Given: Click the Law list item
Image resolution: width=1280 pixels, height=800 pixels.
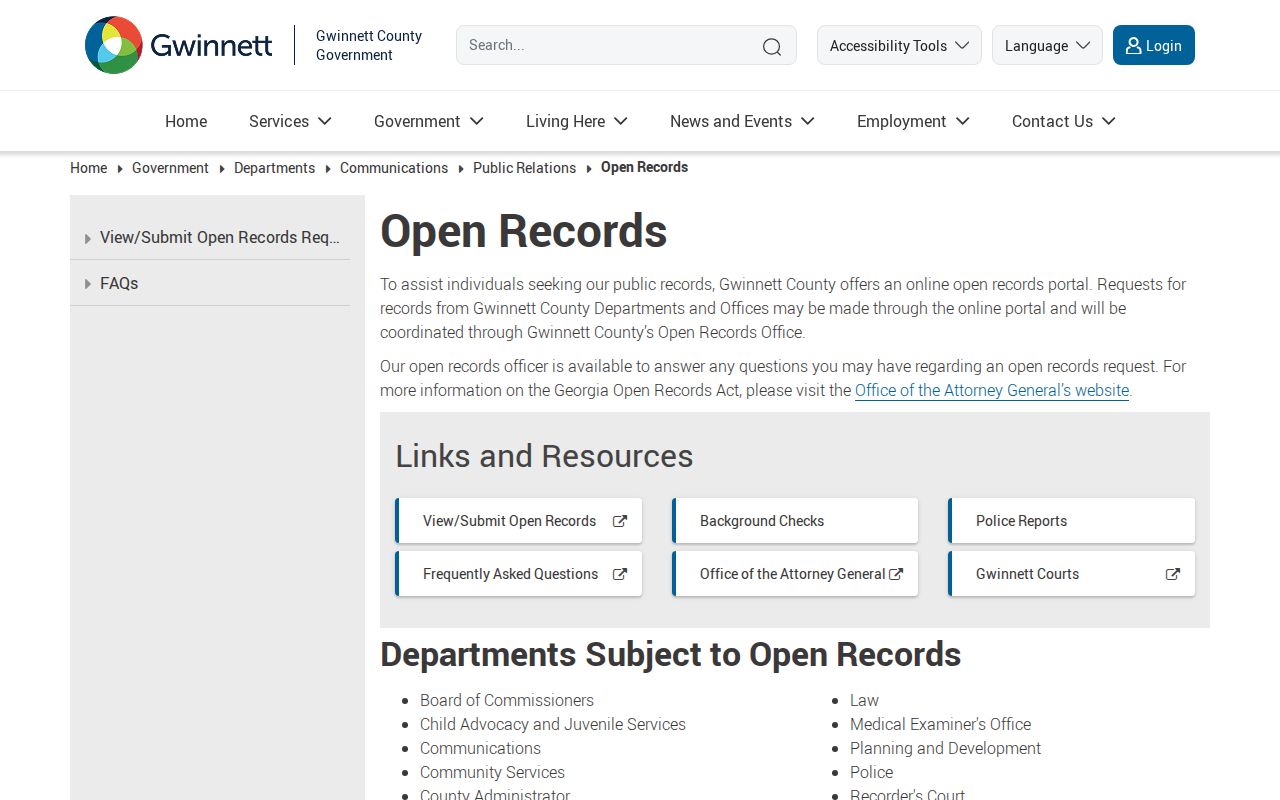Looking at the screenshot, I should (x=864, y=700).
